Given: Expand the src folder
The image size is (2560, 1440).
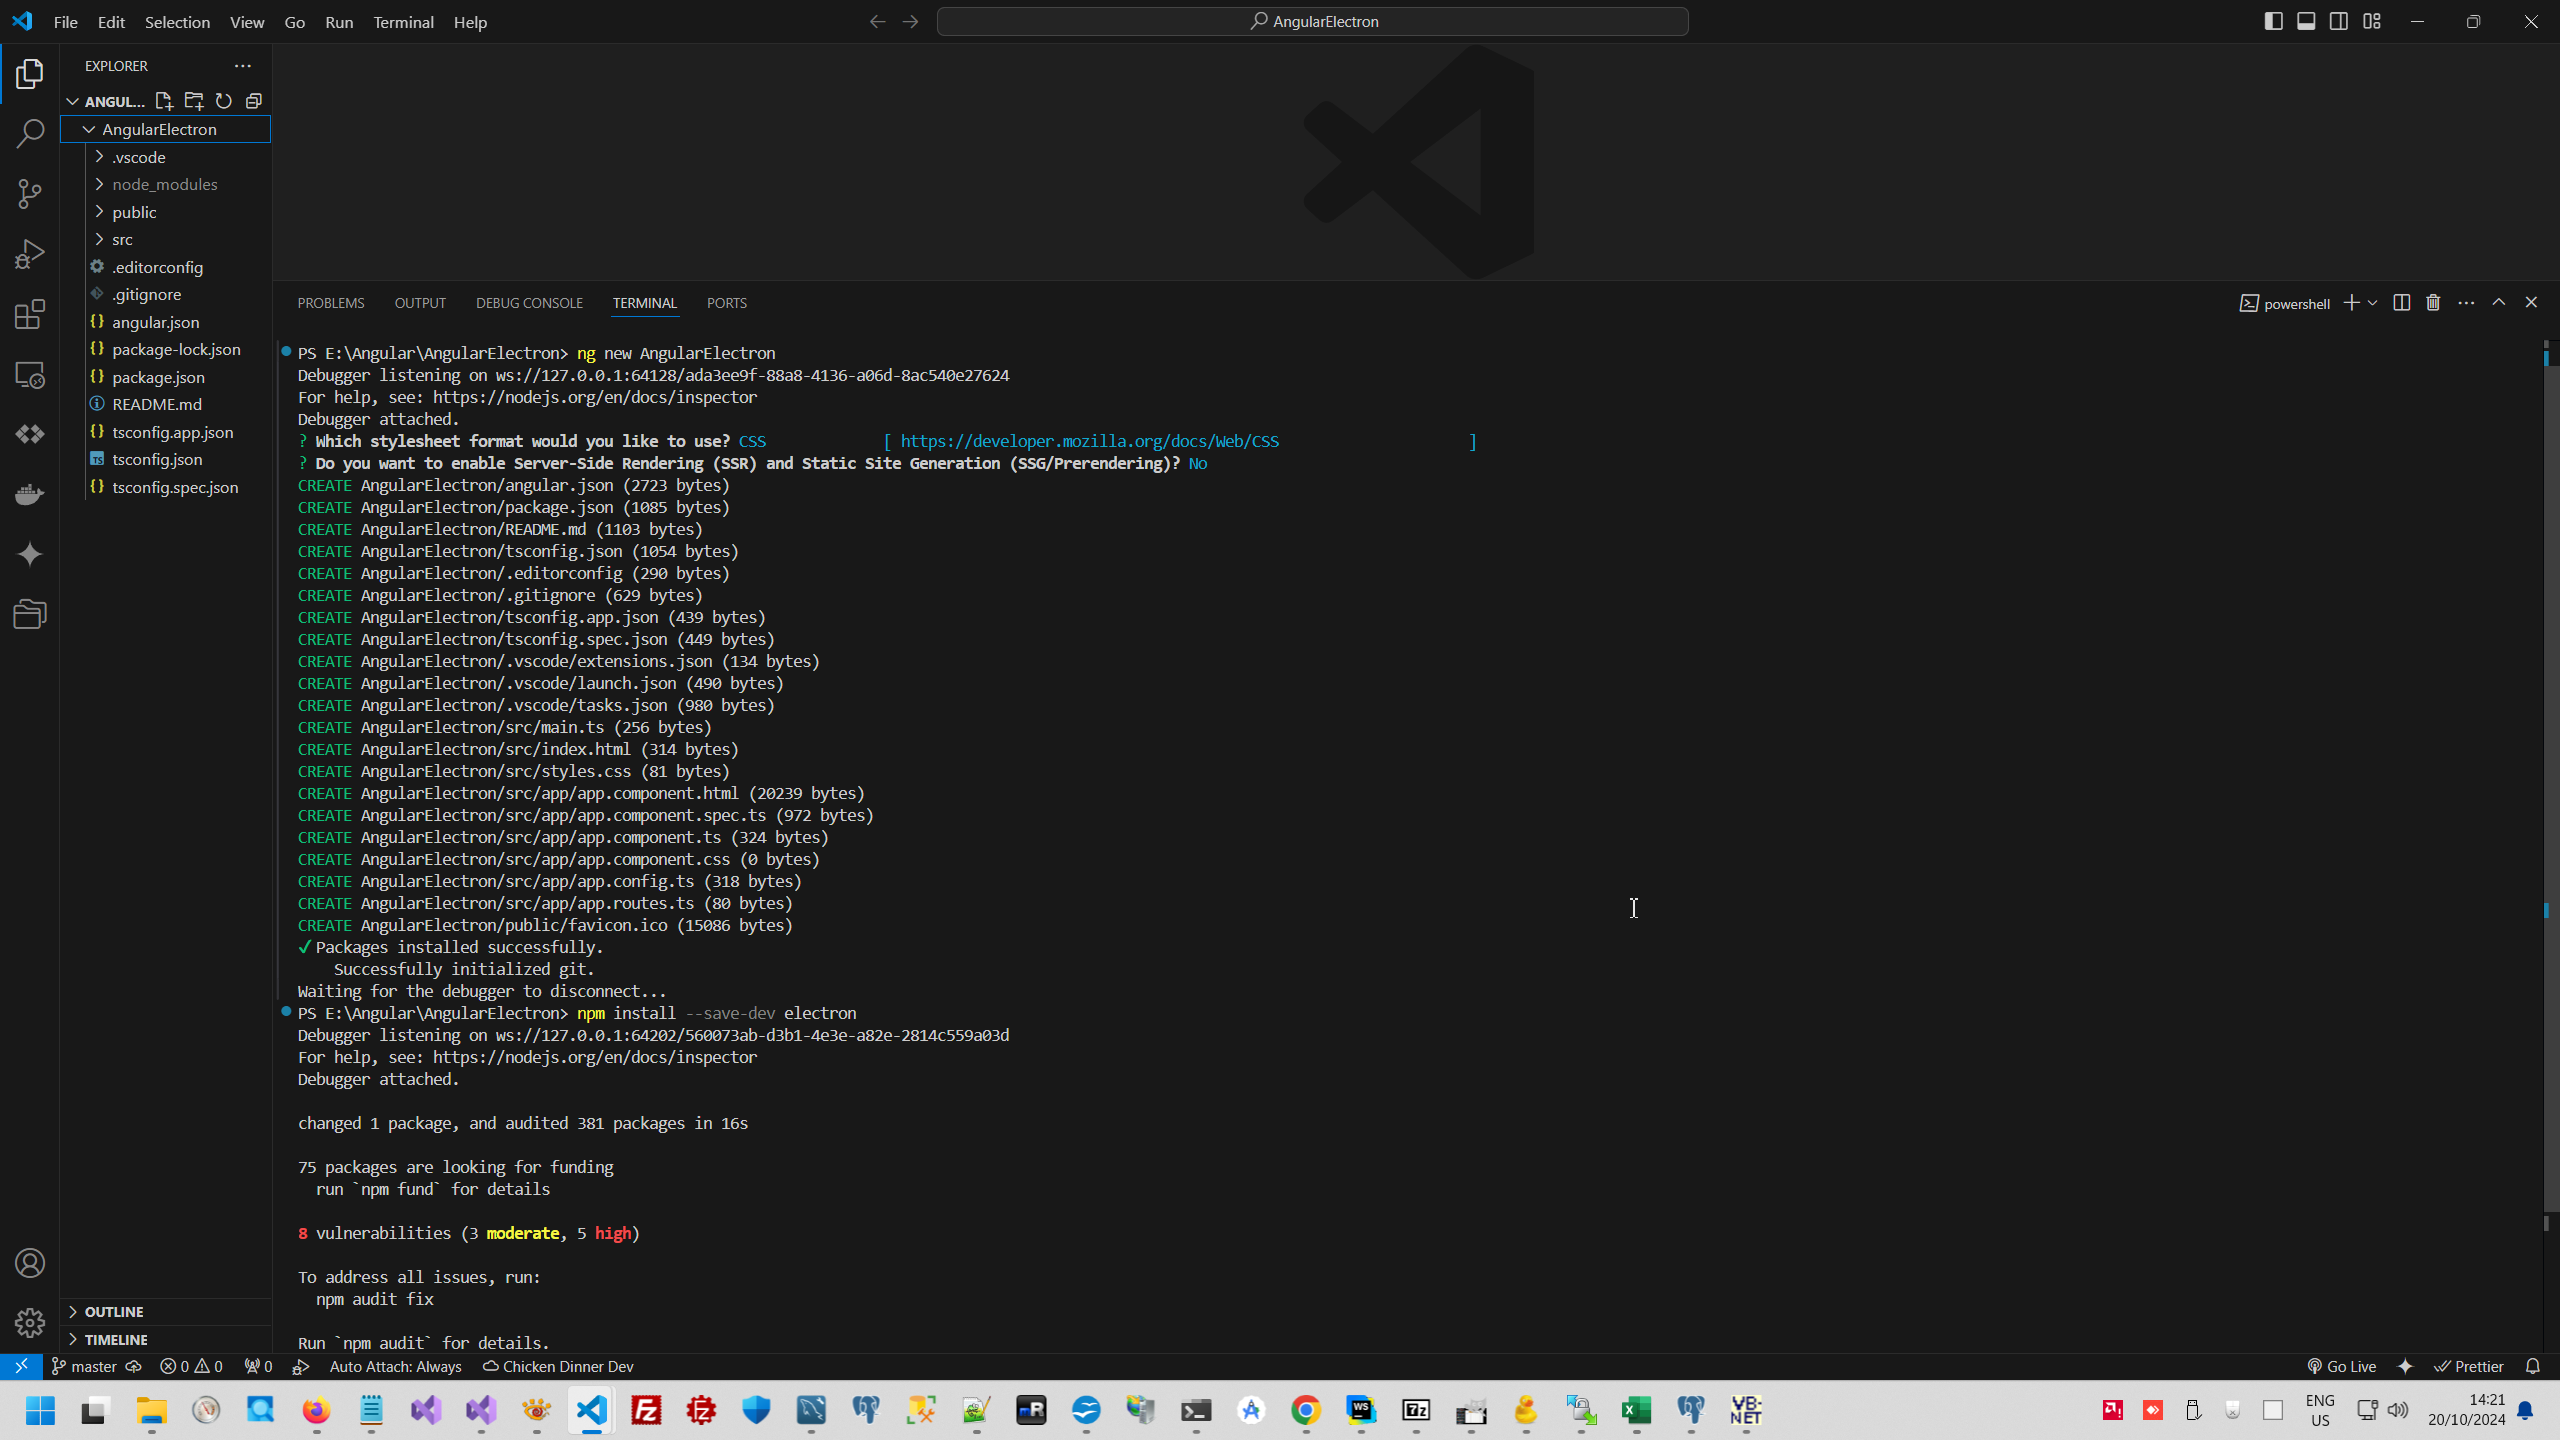Looking at the screenshot, I should [x=122, y=240].
